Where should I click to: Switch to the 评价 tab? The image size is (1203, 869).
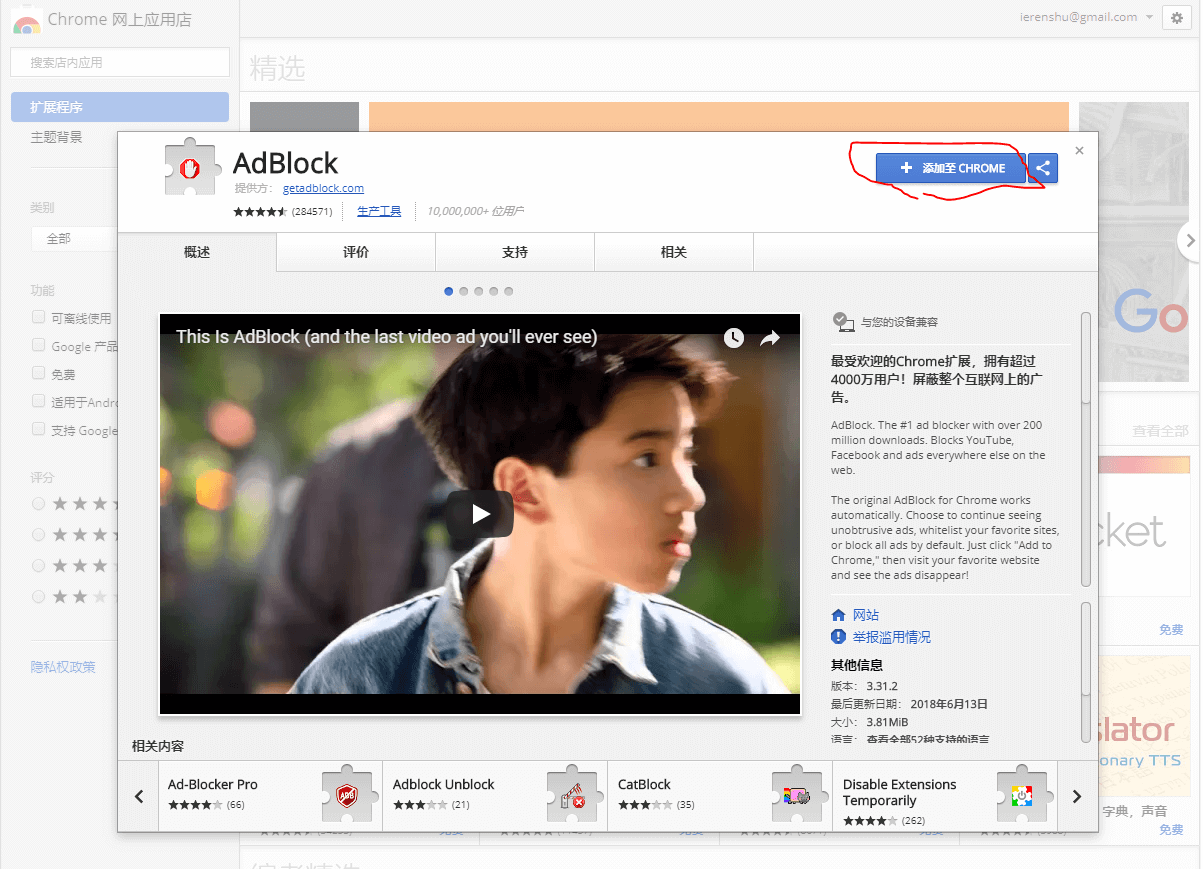[x=356, y=252]
